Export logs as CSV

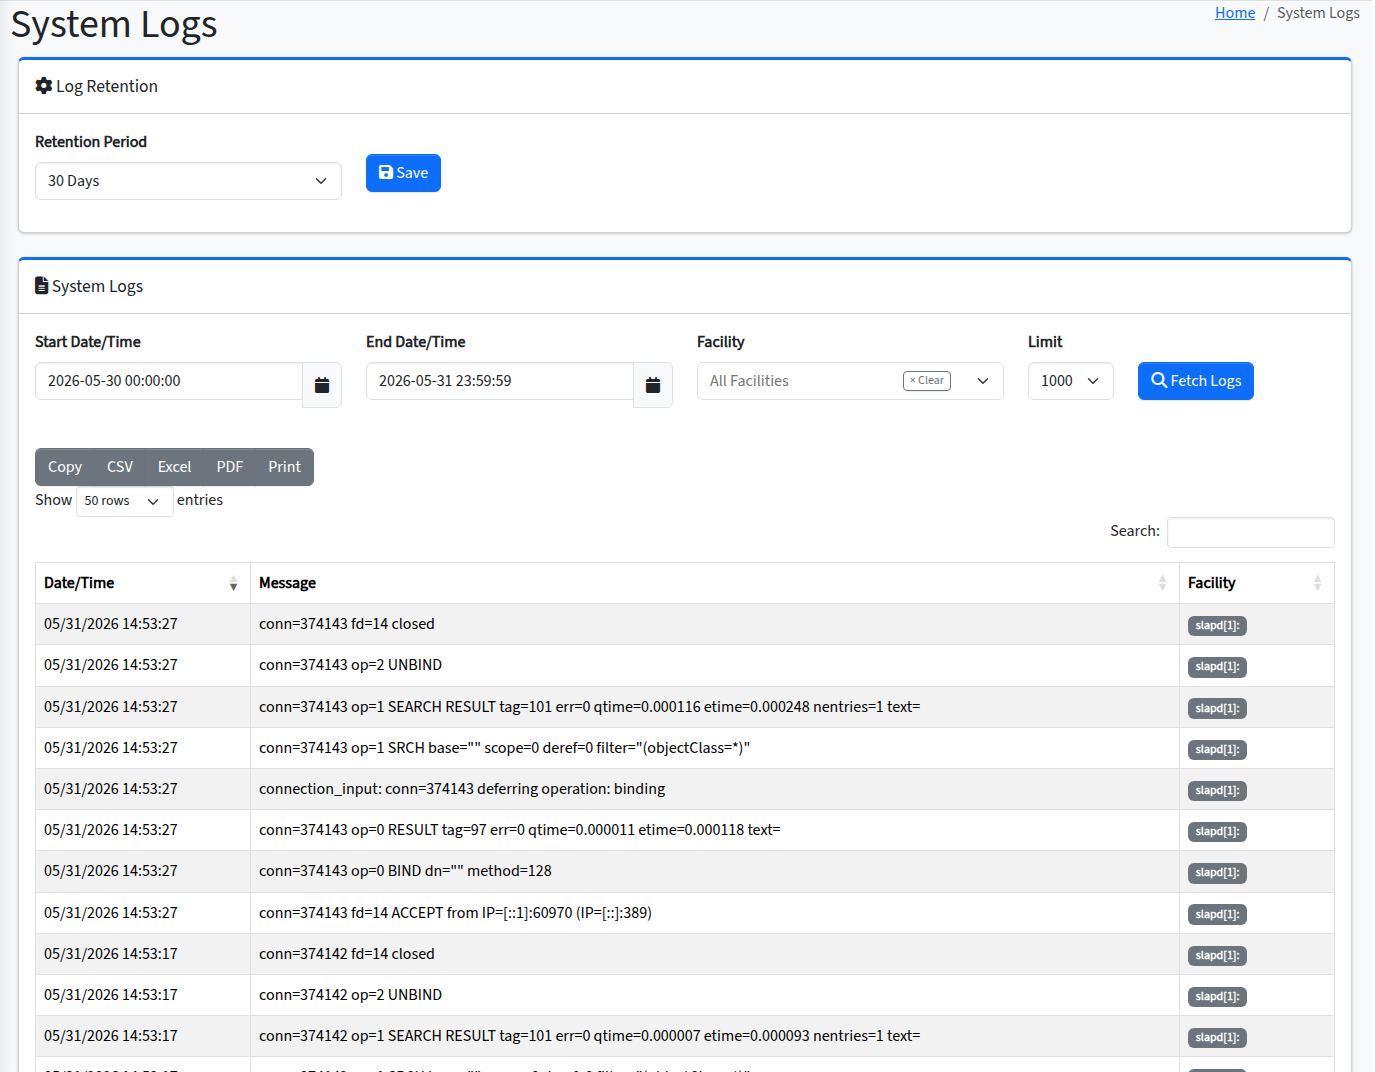pos(120,467)
